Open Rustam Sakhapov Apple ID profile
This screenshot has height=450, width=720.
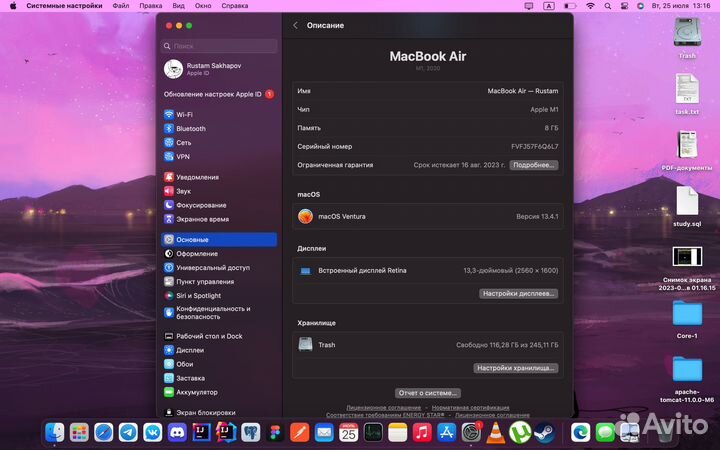[x=203, y=69]
